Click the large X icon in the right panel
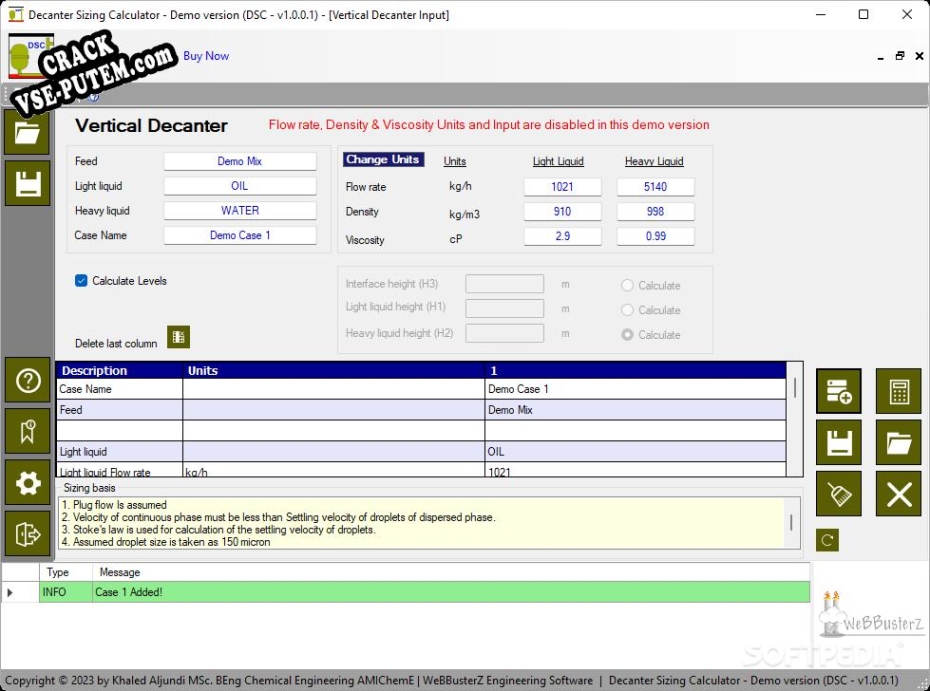This screenshot has height=691, width=930. tap(899, 493)
